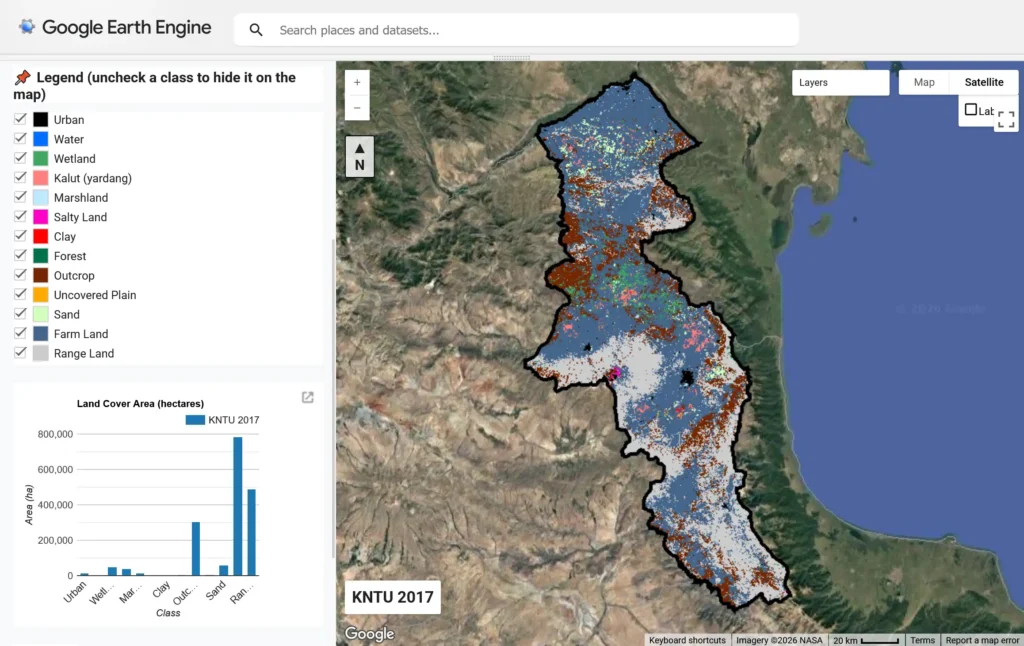Click the 20 km scale bar
This screenshot has width=1024, height=646.
866,640
